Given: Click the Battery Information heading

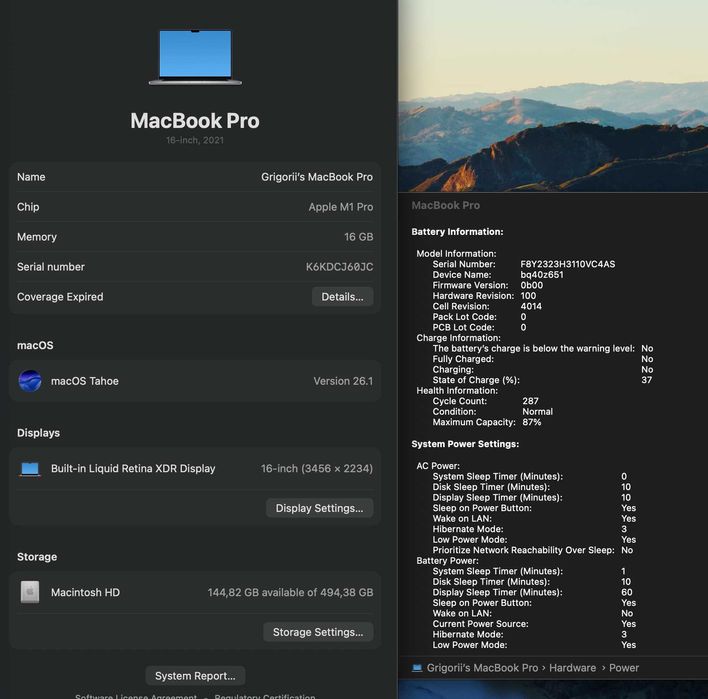Looking at the screenshot, I should (457, 232).
